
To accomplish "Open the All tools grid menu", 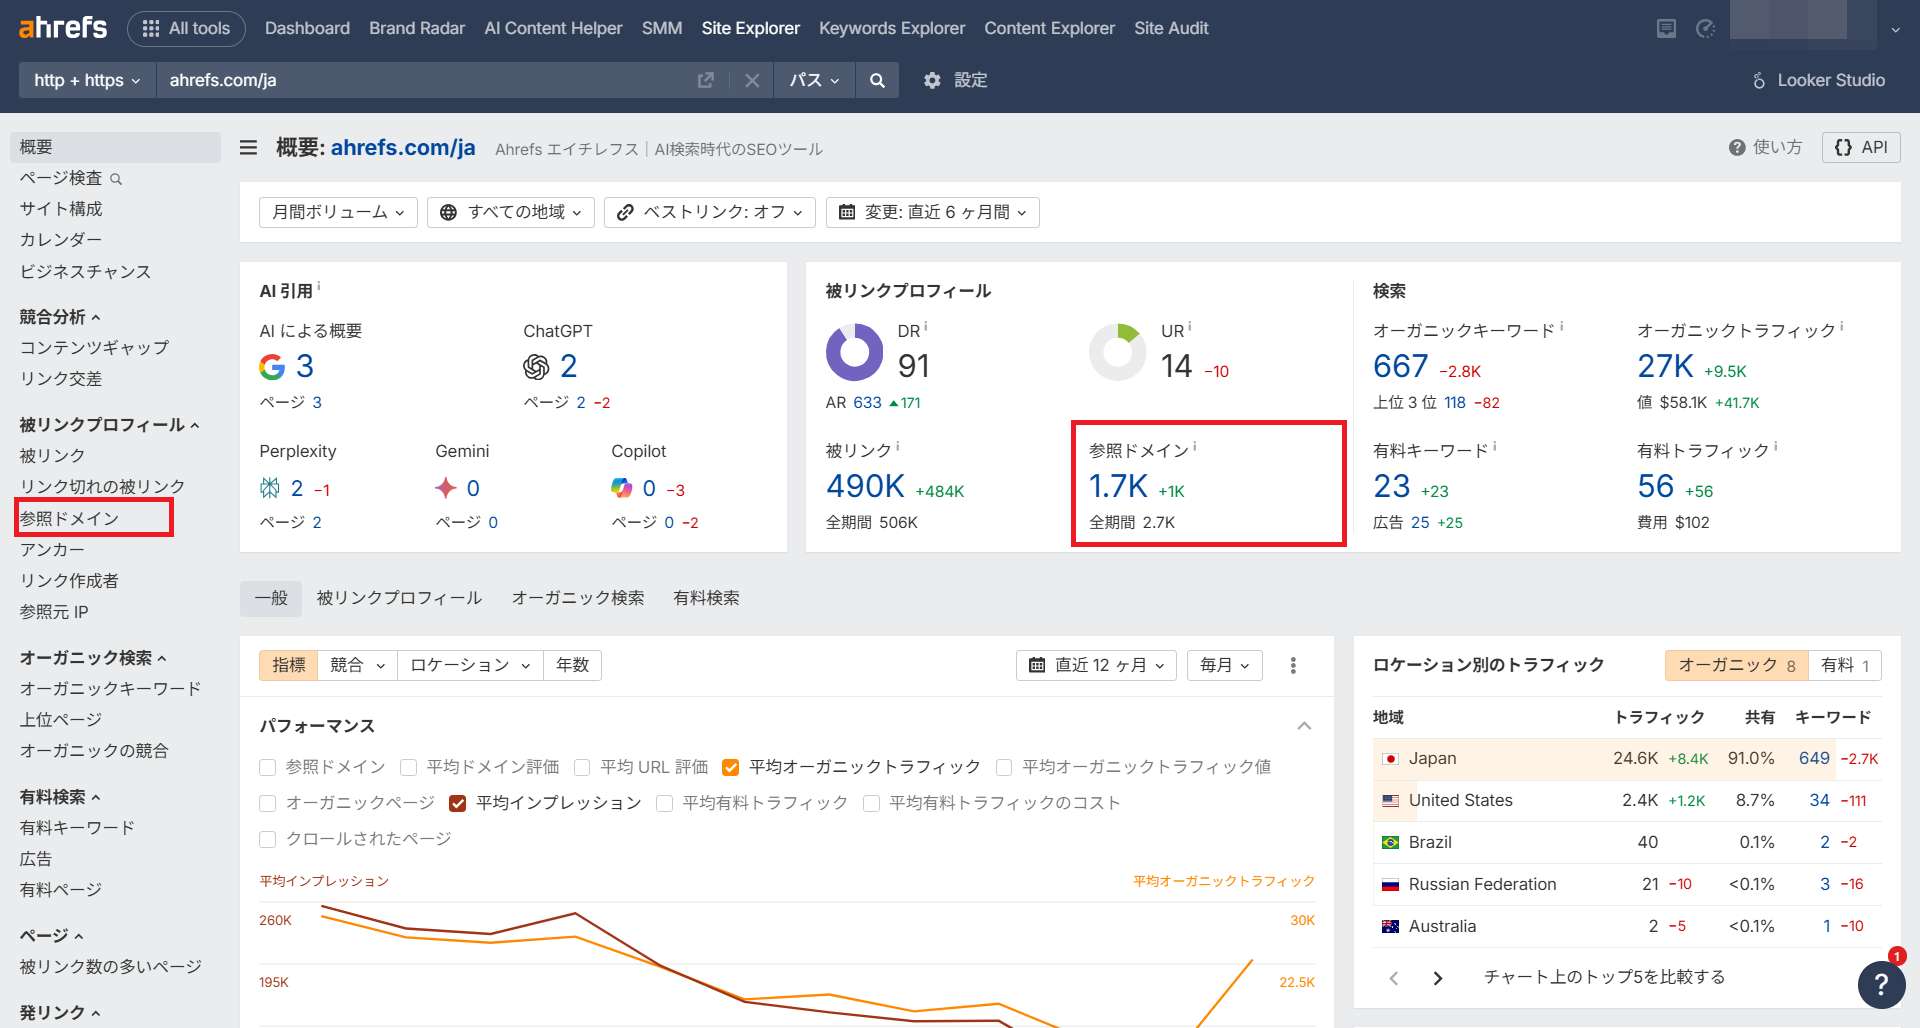I will point(186,28).
